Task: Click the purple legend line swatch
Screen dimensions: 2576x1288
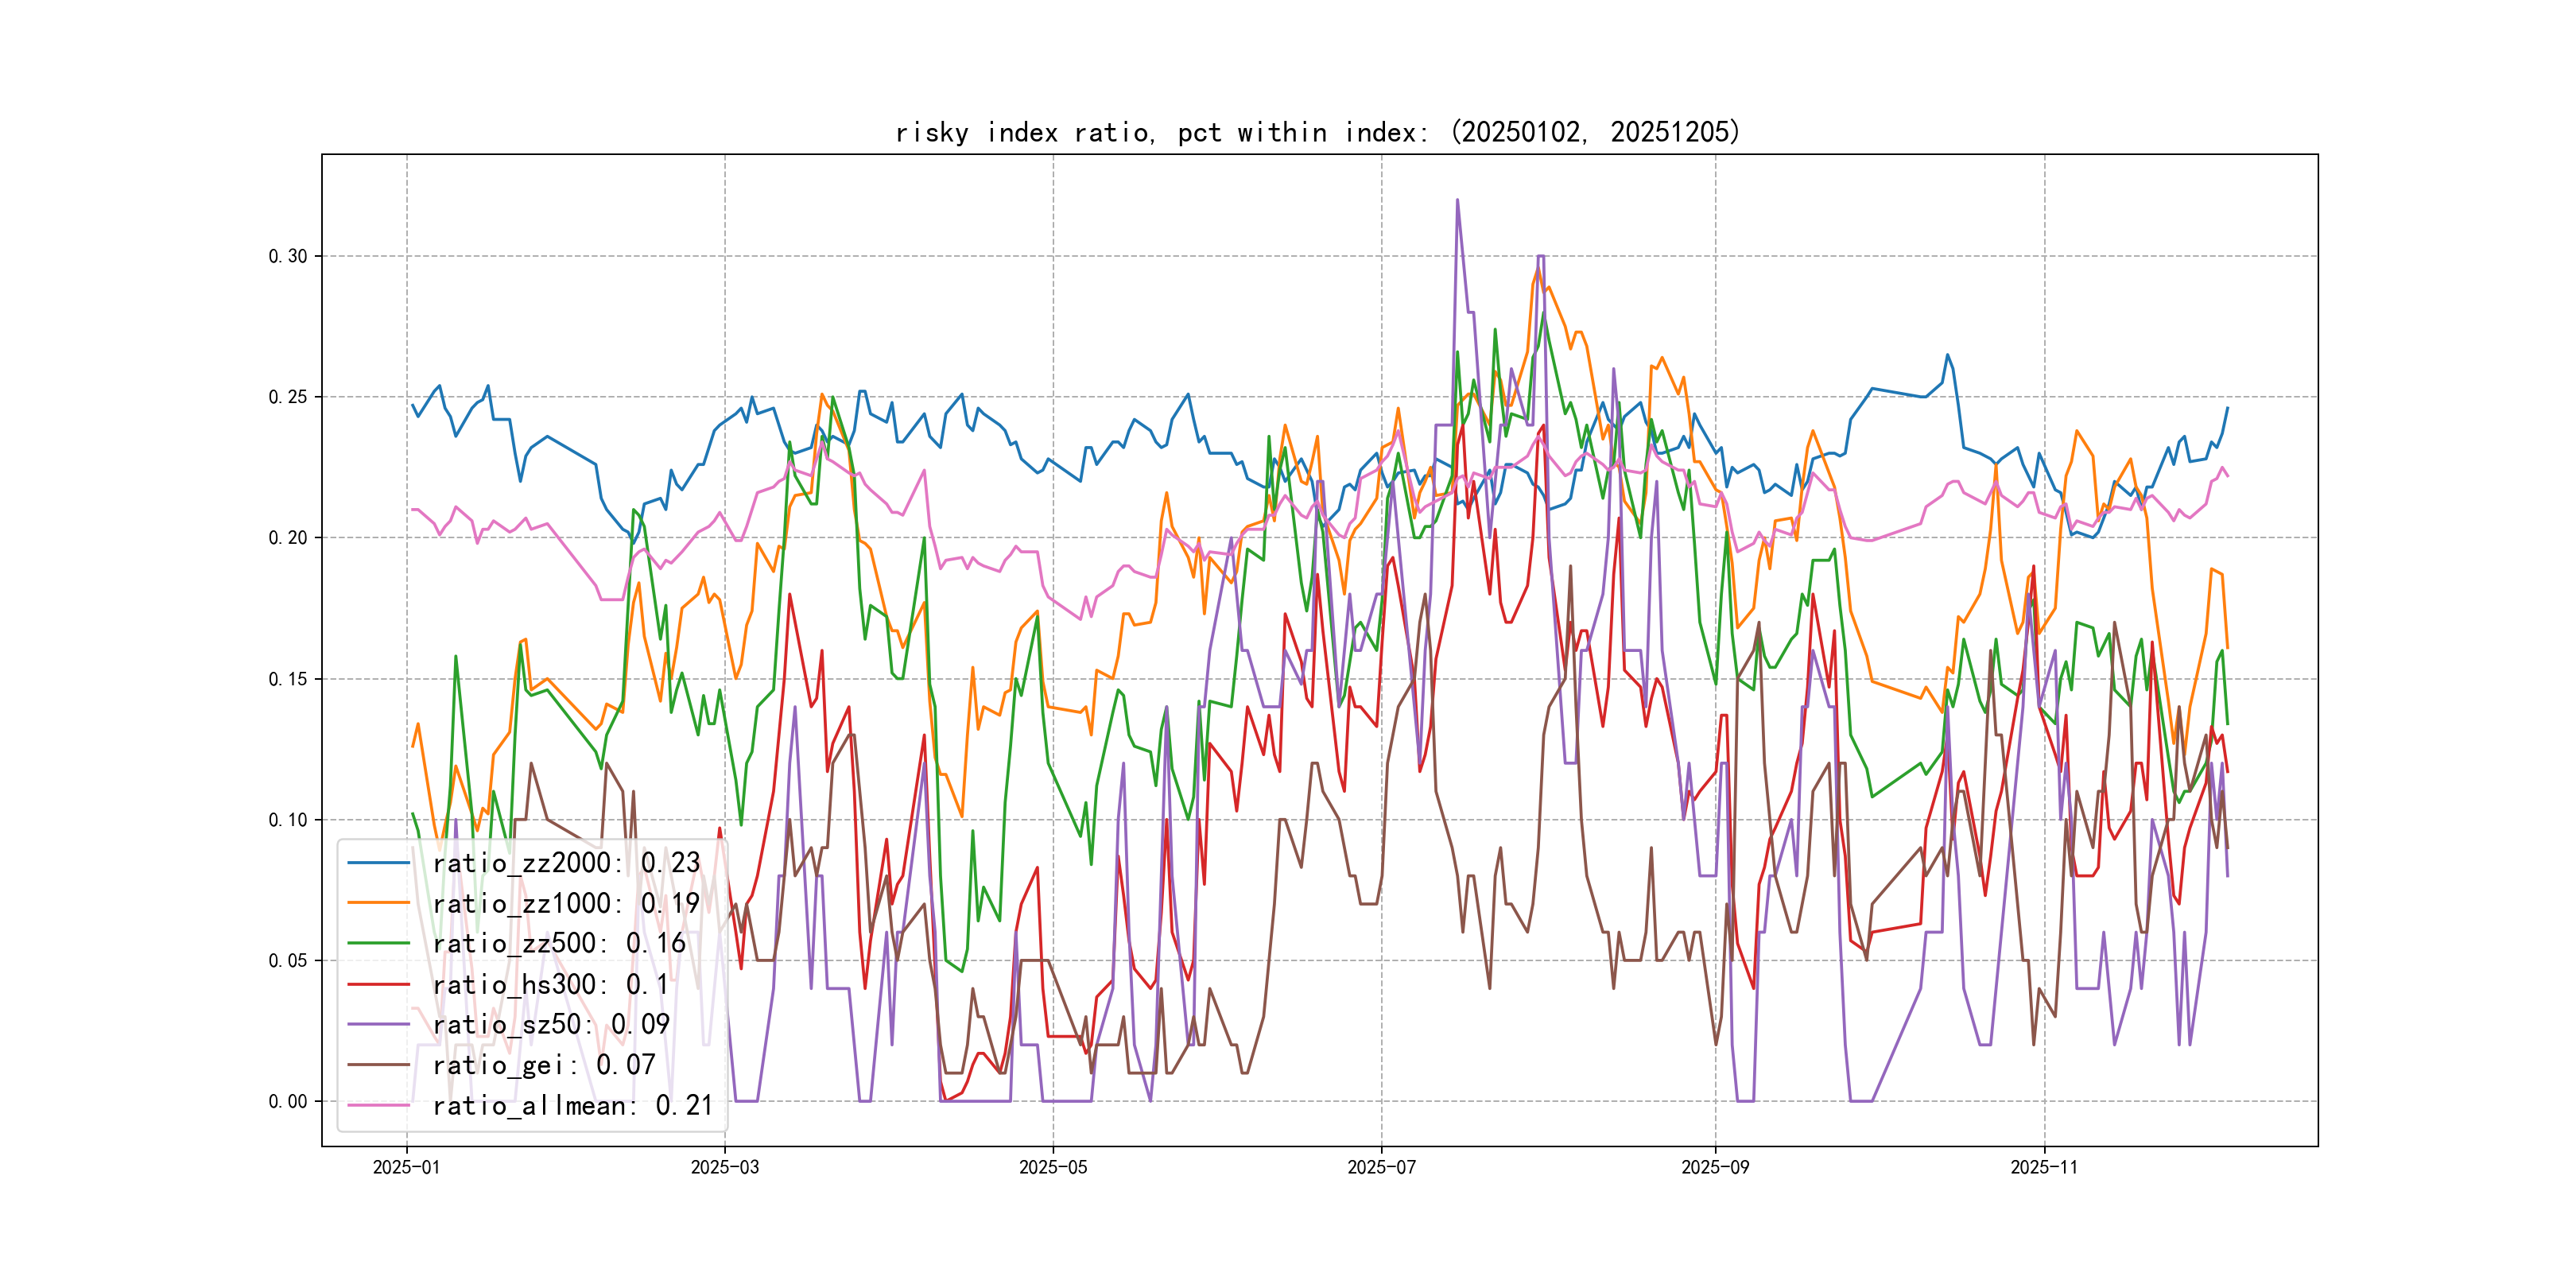Action: tap(379, 1025)
